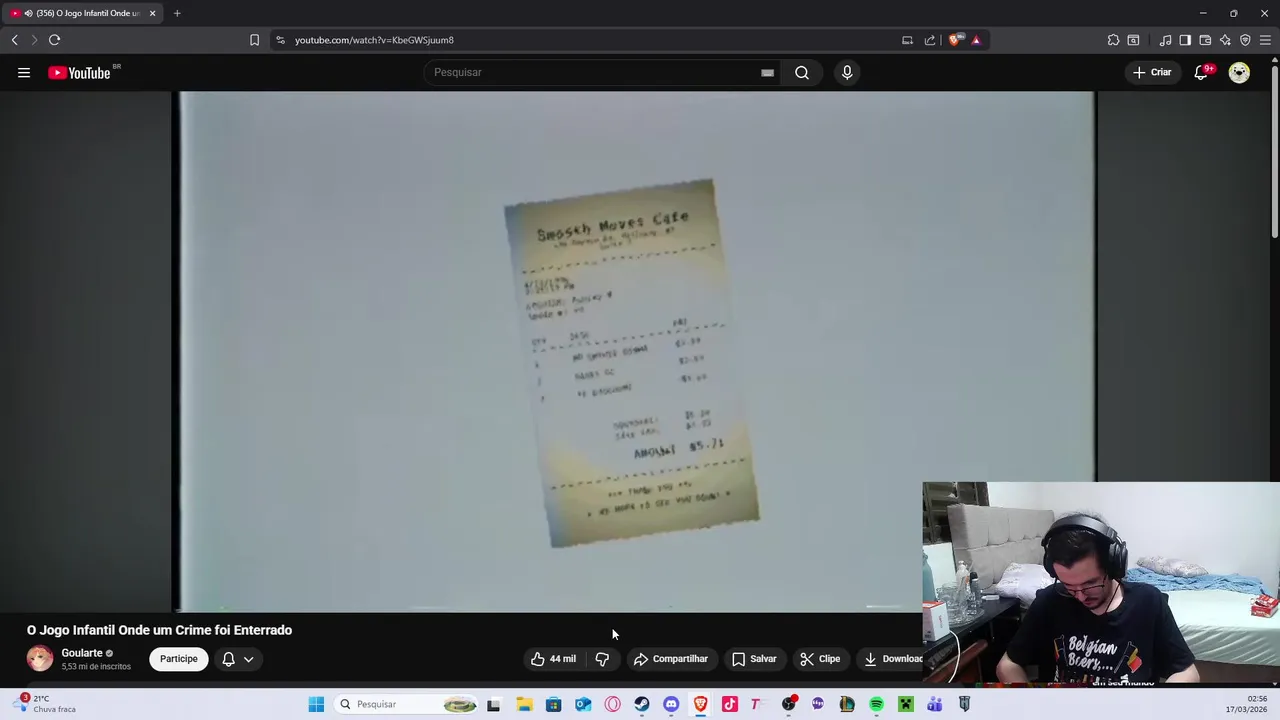Open Leo AI sparkle icon

[1225, 40]
